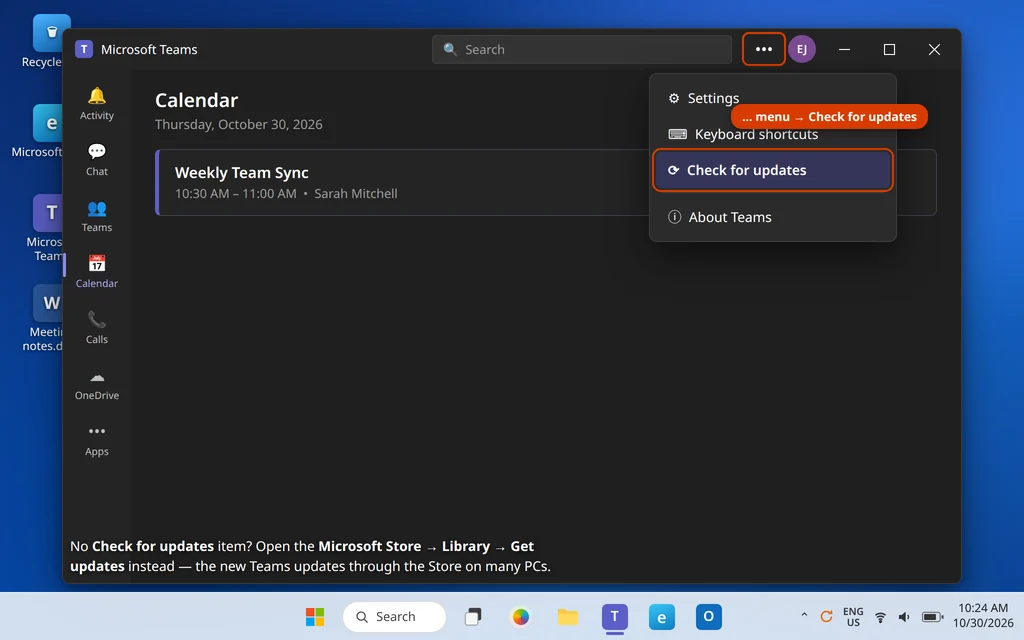Select the Meeting notes Word document icon

(x=43, y=318)
